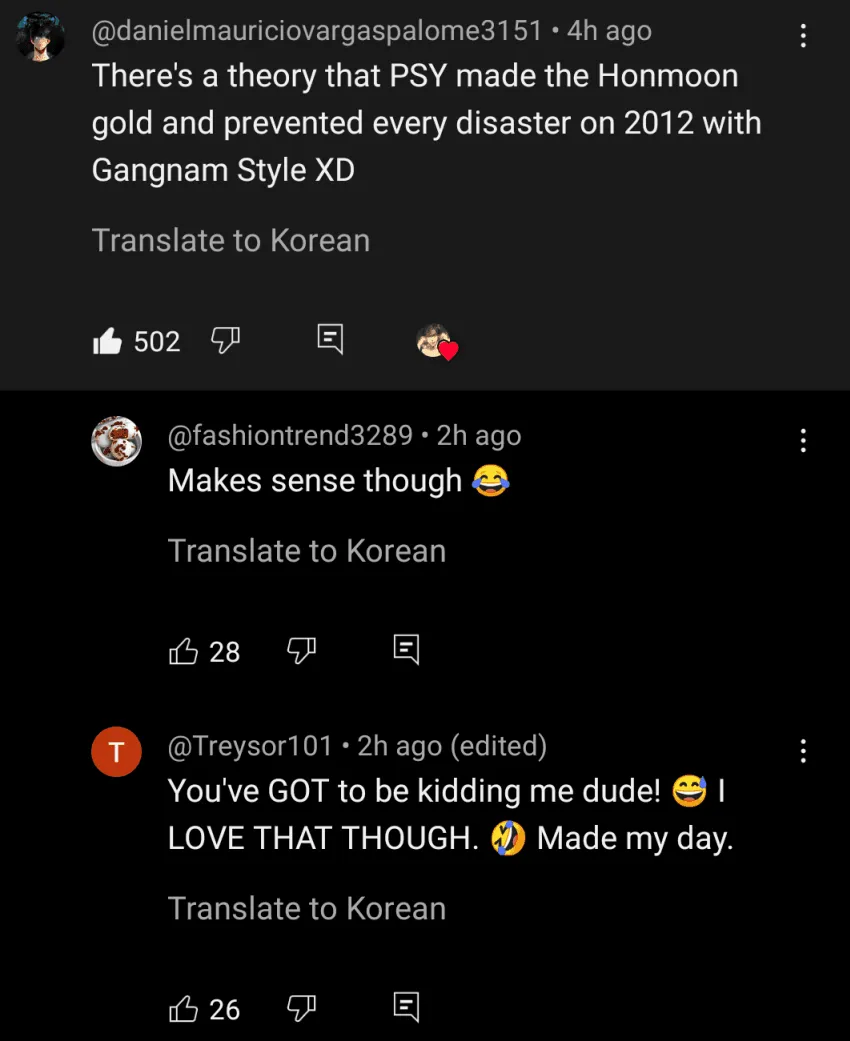Image resolution: width=850 pixels, height=1041 pixels.
Task: Translate "Makes sense though" to Korean
Action: coord(307,551)
